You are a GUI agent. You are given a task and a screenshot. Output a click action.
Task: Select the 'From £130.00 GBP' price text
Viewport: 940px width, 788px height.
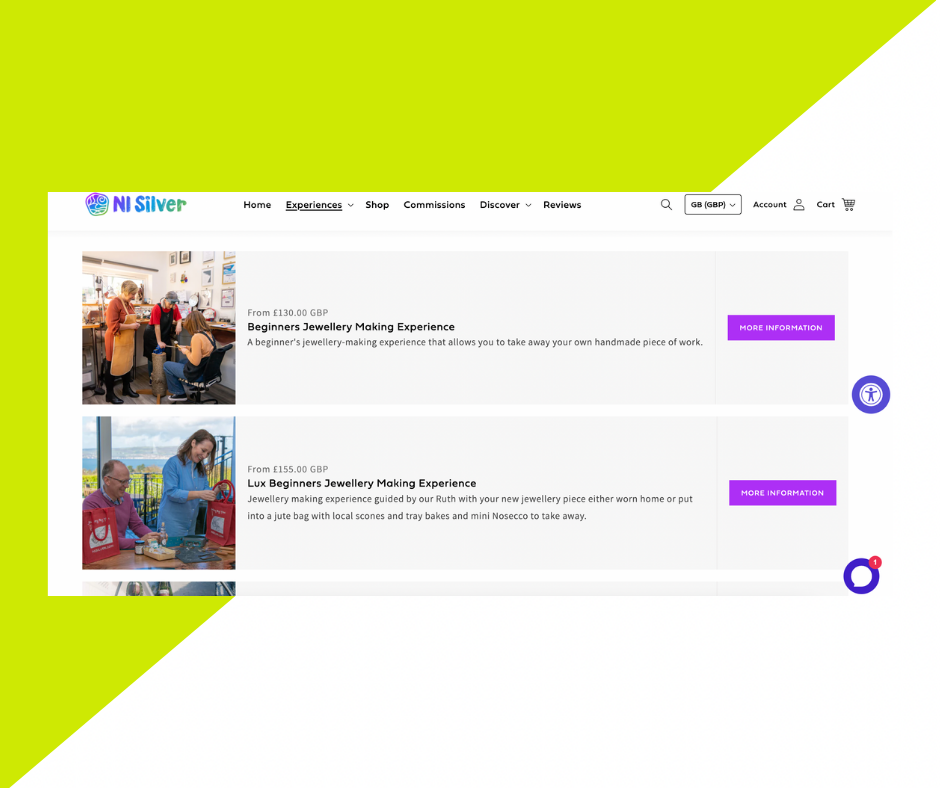click(x=288, y=312)
